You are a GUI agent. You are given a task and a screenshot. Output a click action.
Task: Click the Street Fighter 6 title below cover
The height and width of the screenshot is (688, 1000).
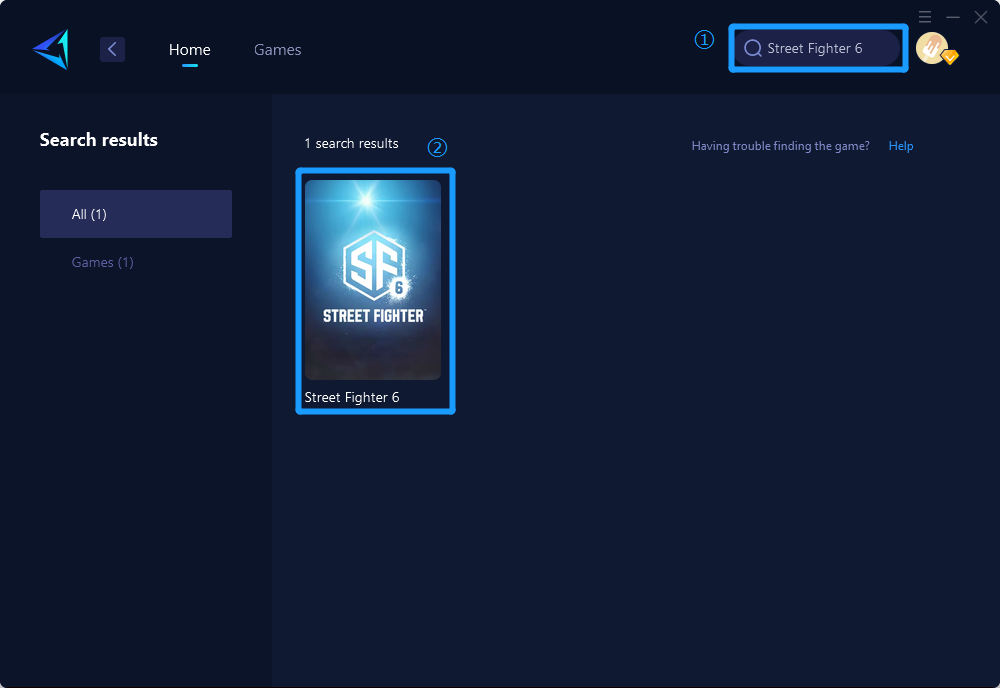[352, 397]
